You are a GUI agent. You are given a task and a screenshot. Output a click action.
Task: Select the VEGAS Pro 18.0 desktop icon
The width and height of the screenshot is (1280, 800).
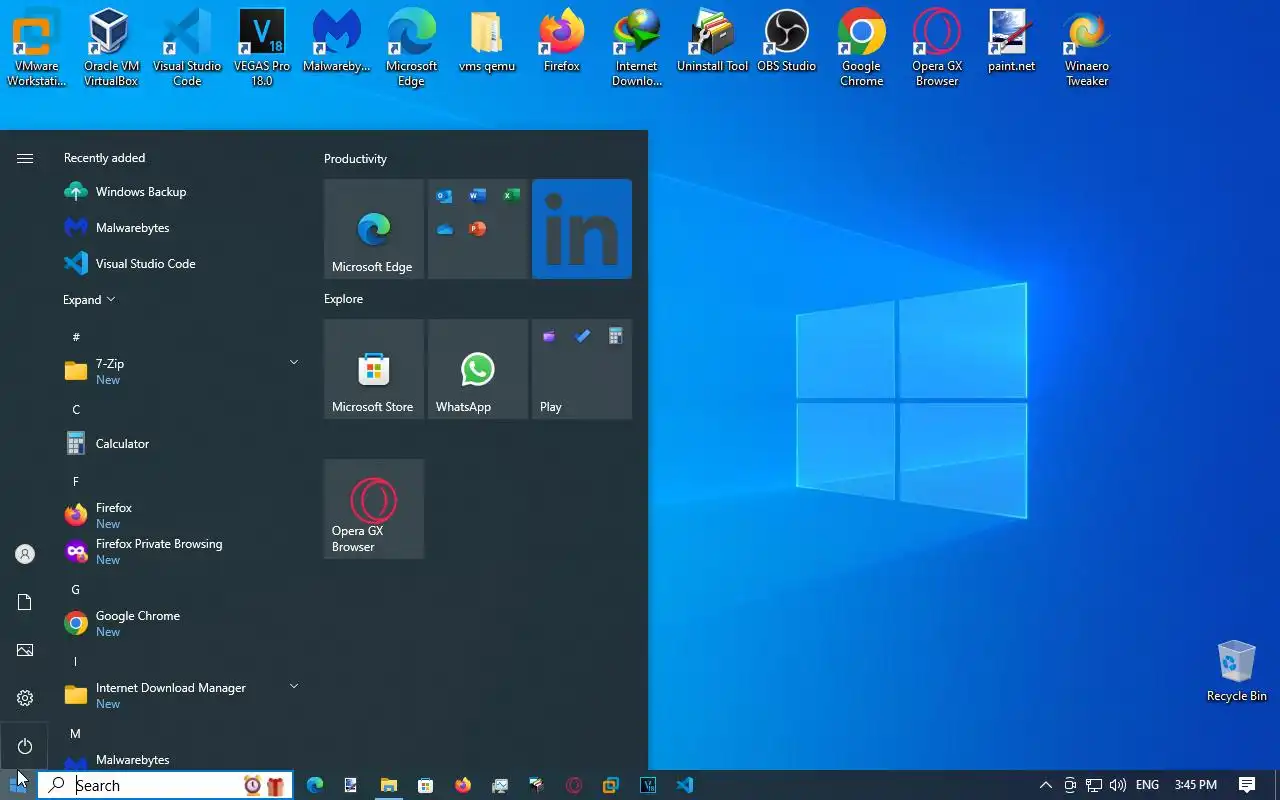[261, 48]
